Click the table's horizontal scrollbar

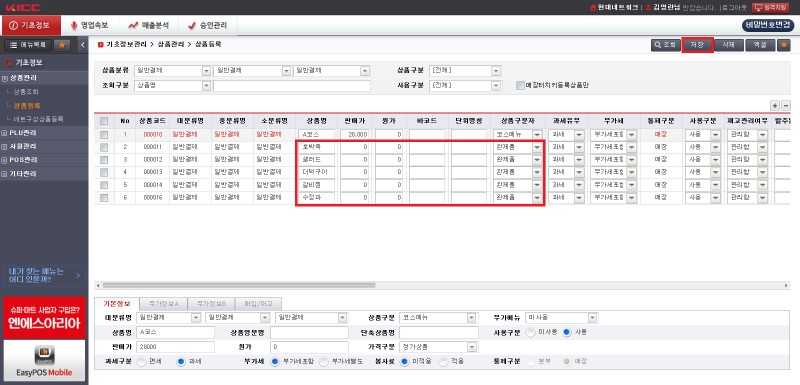coord(239,285)
